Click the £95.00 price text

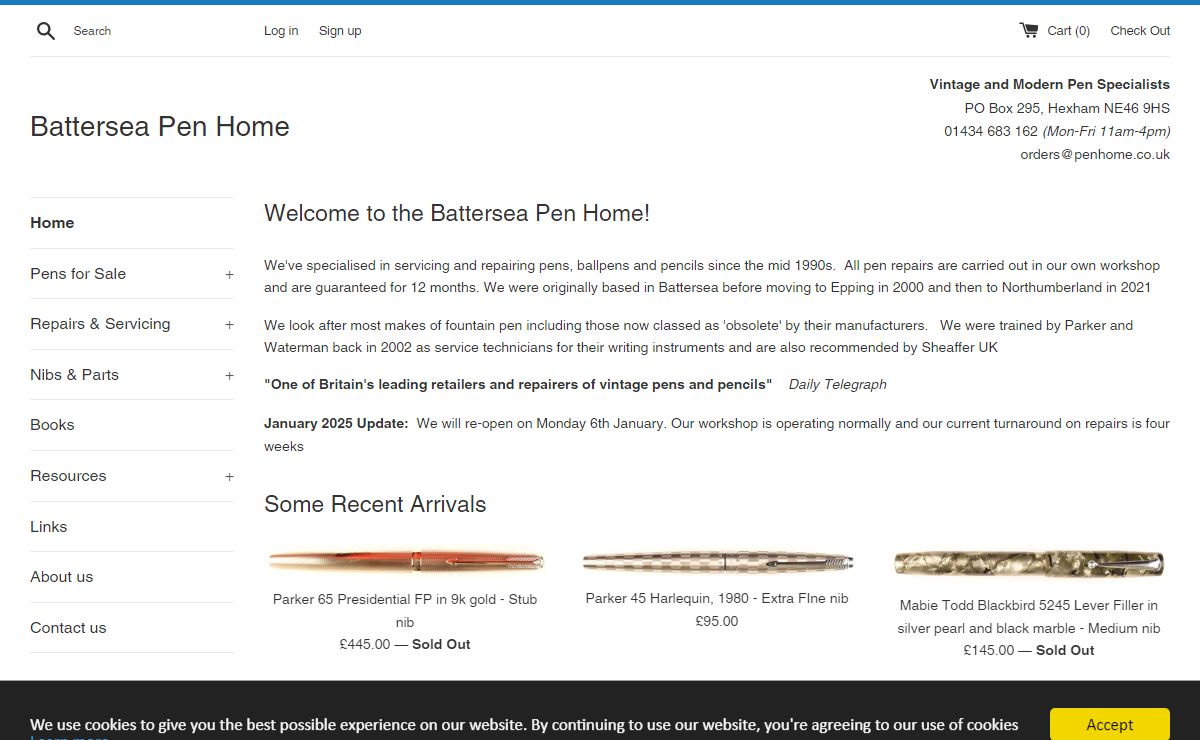(717, 621)
